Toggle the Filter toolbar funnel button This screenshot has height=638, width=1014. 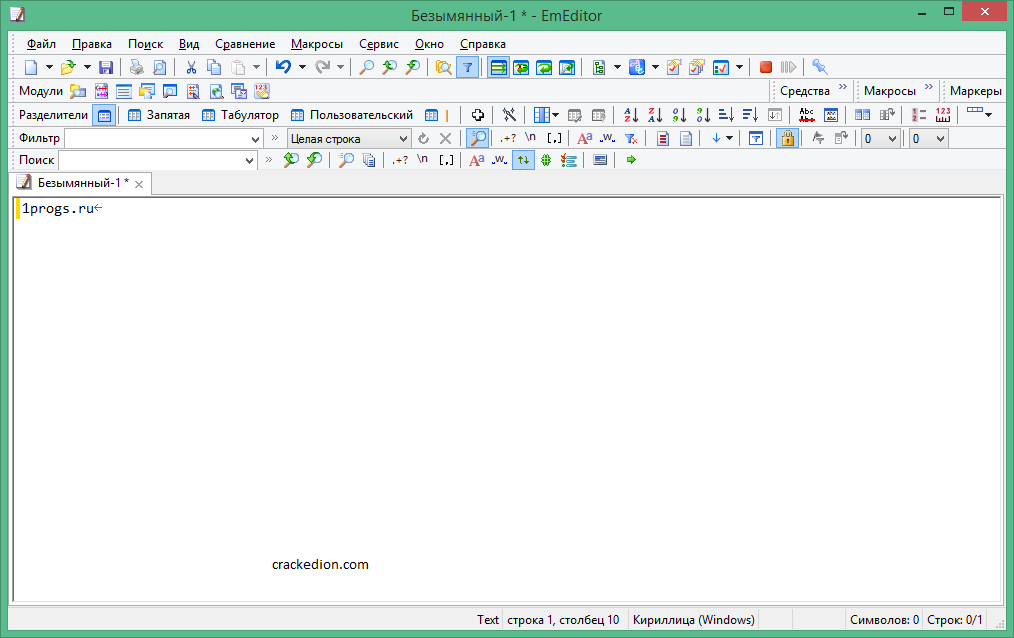click(x=468, y=67)
